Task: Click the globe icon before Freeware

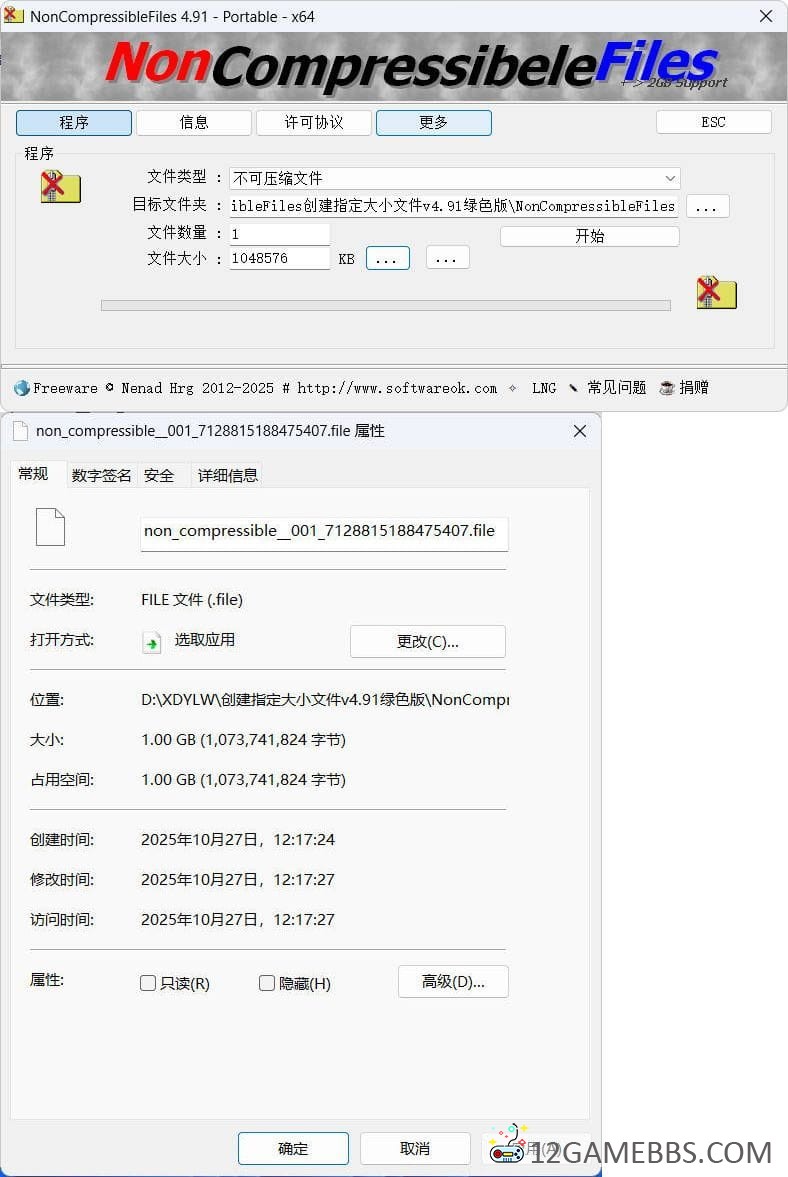Action: click(x=22, y=388)
